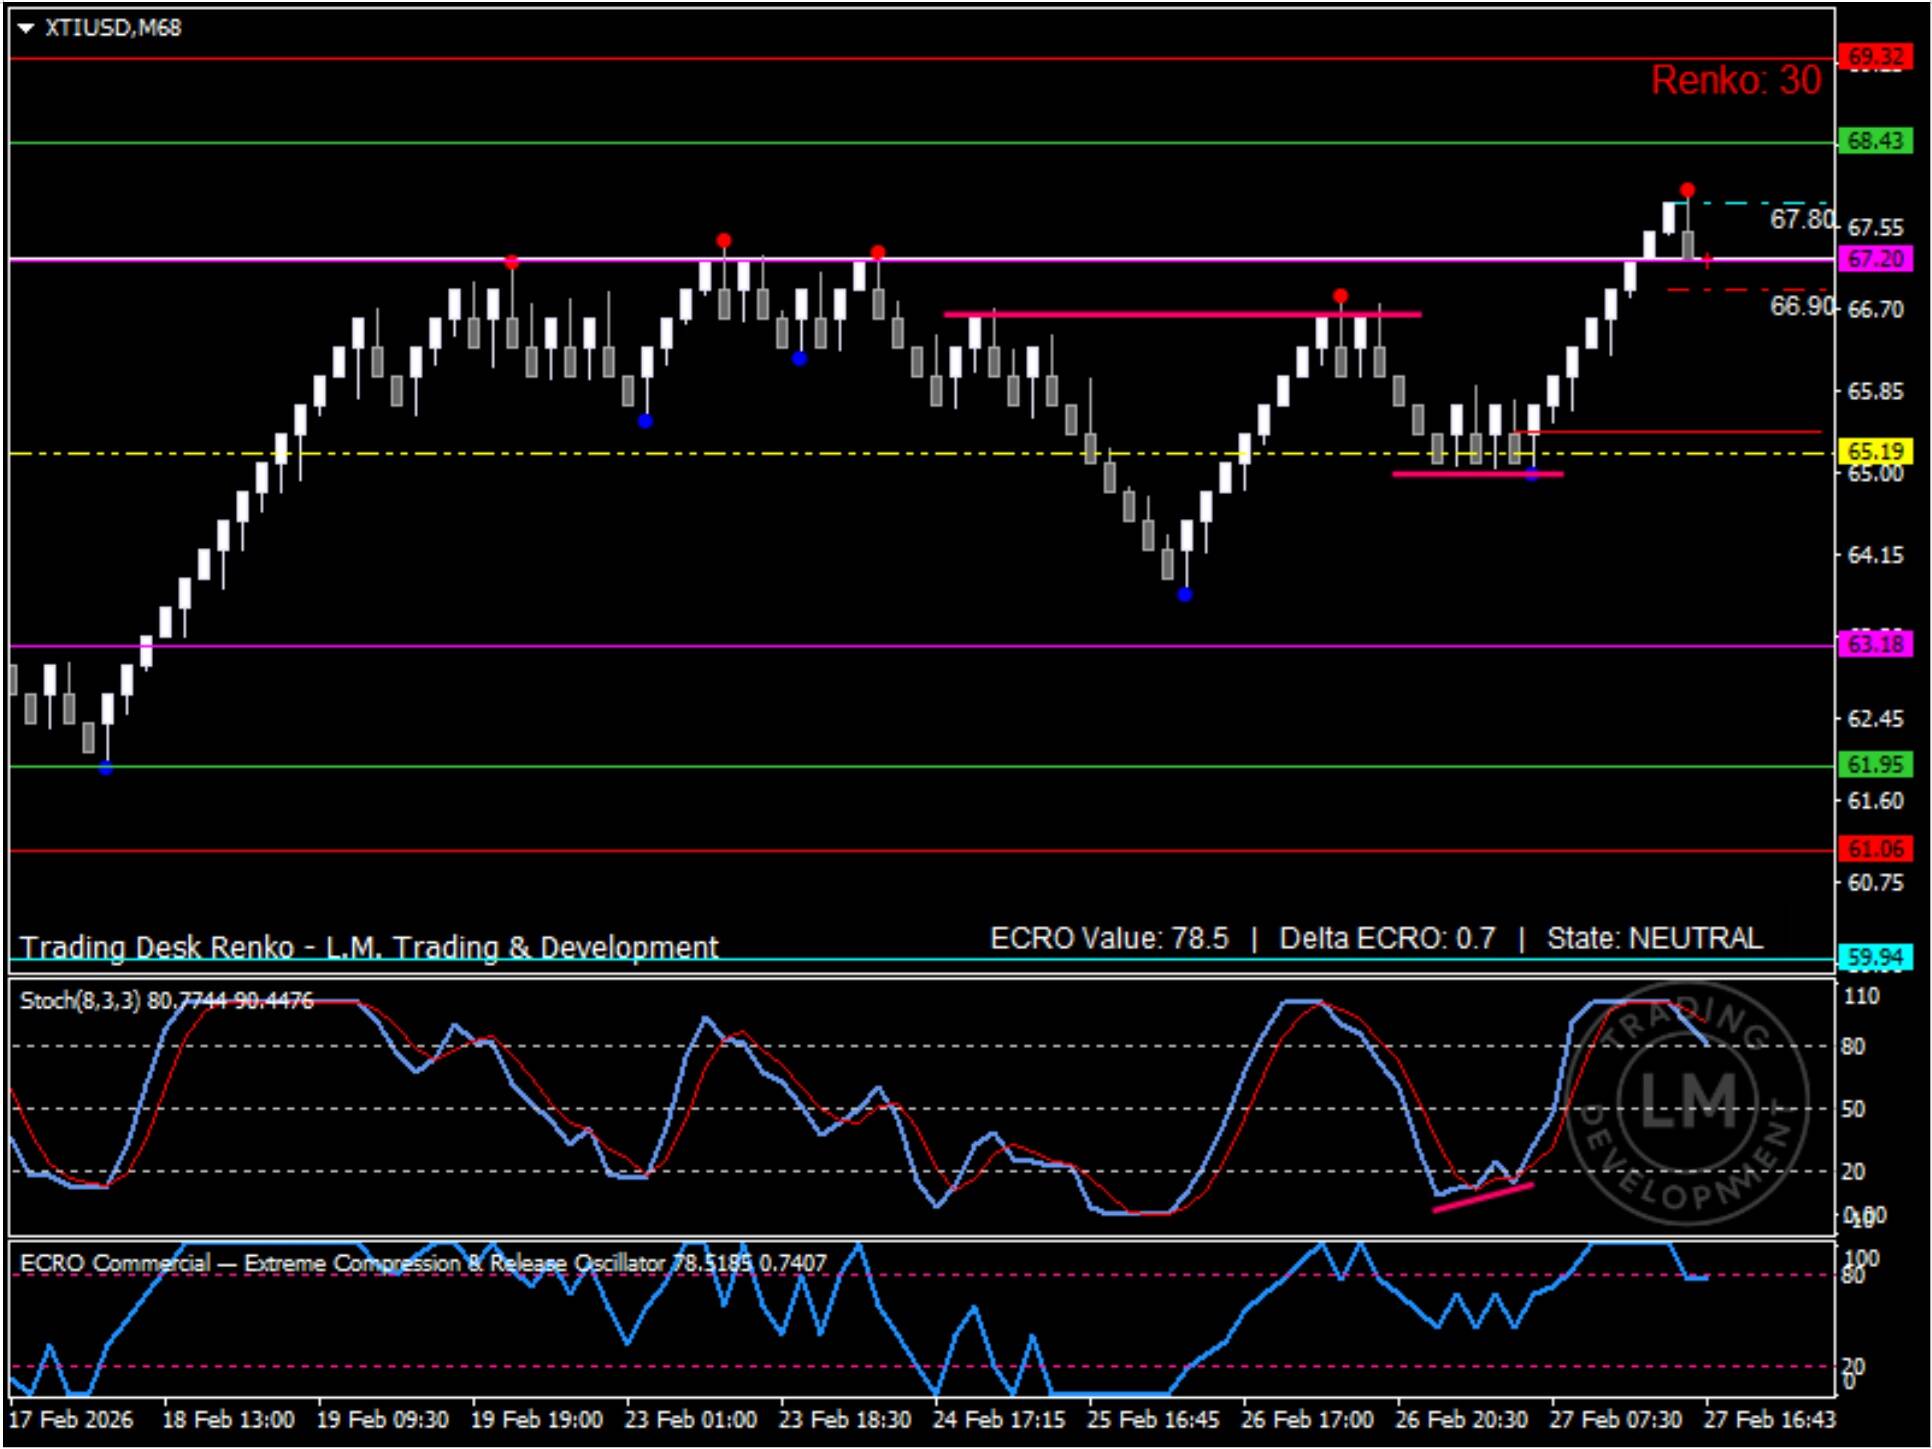Click the magenta 67.20 price level tag
Viewport: 1932px width, 1449px height.
pyautogui.click(x=1875, y=259)
